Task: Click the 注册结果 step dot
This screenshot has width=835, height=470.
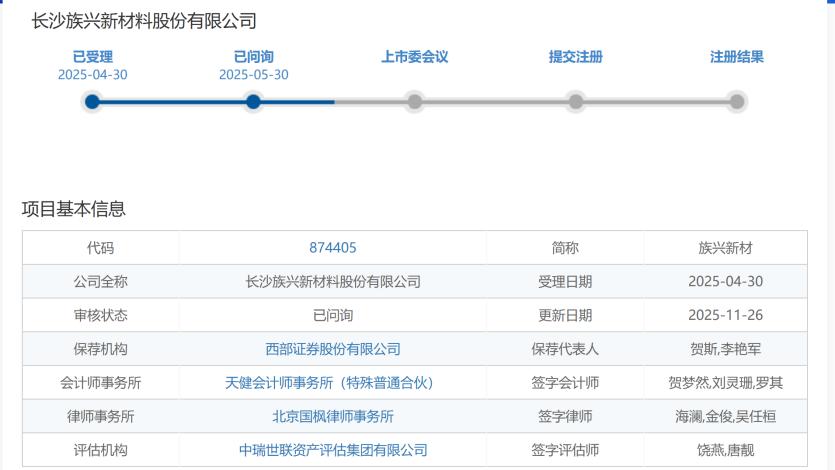Action: pos(737,101)
